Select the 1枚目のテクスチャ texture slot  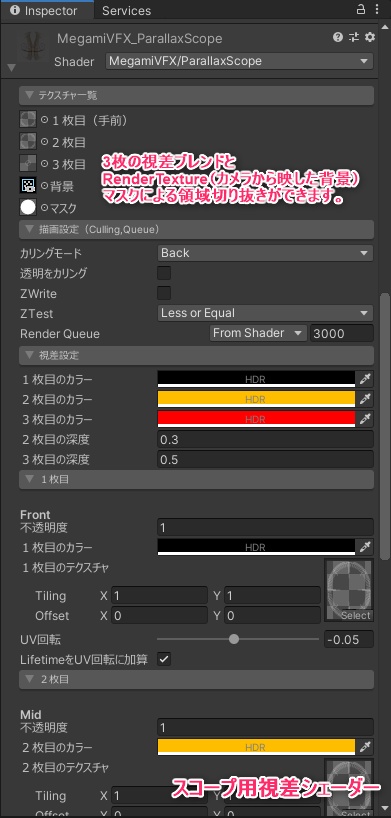coord(349,590)
